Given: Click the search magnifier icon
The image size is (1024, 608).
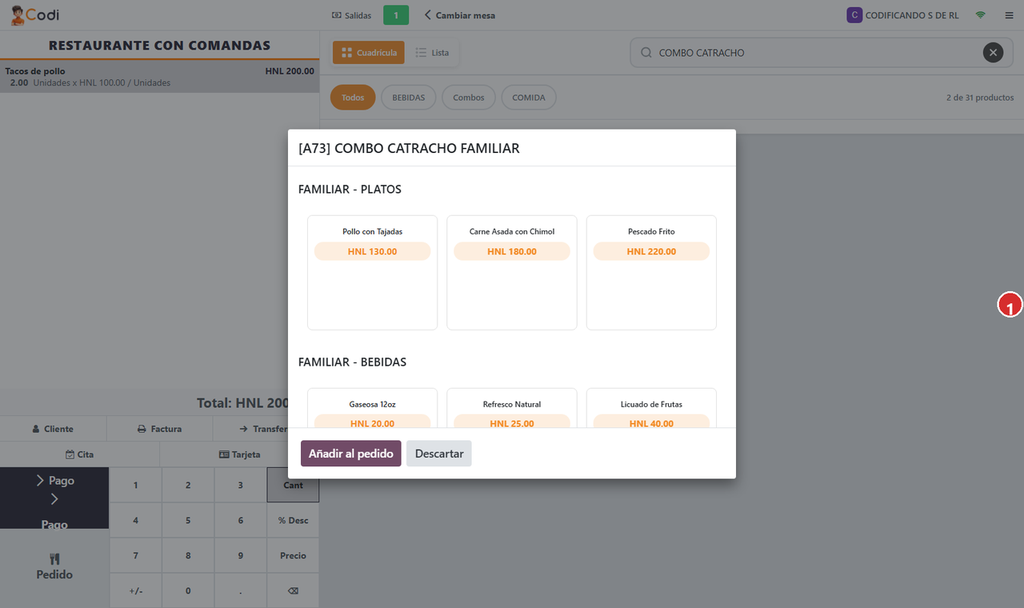Looking at the screenshot, I should tap(646, 52).
